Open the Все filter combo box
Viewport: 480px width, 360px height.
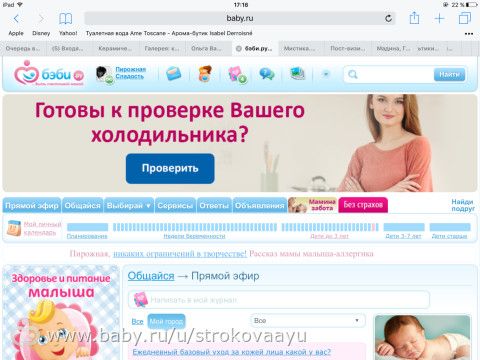pos(307,321)
